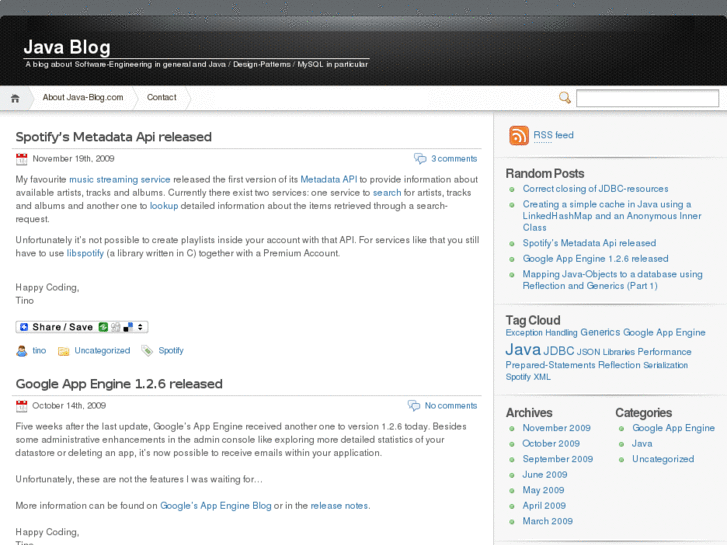The height and width of the screenshot is (545, 727).
Task: Go to the home page icon
Action: coord(15,98)
